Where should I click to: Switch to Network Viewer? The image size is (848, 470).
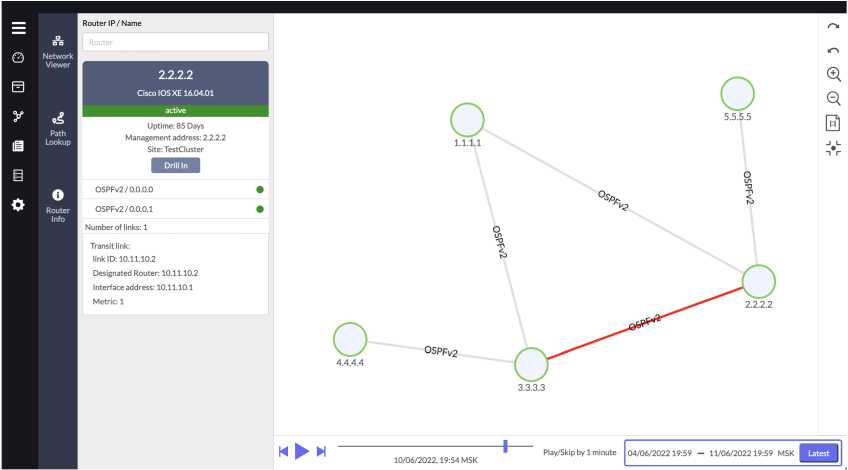click(58, 52)
